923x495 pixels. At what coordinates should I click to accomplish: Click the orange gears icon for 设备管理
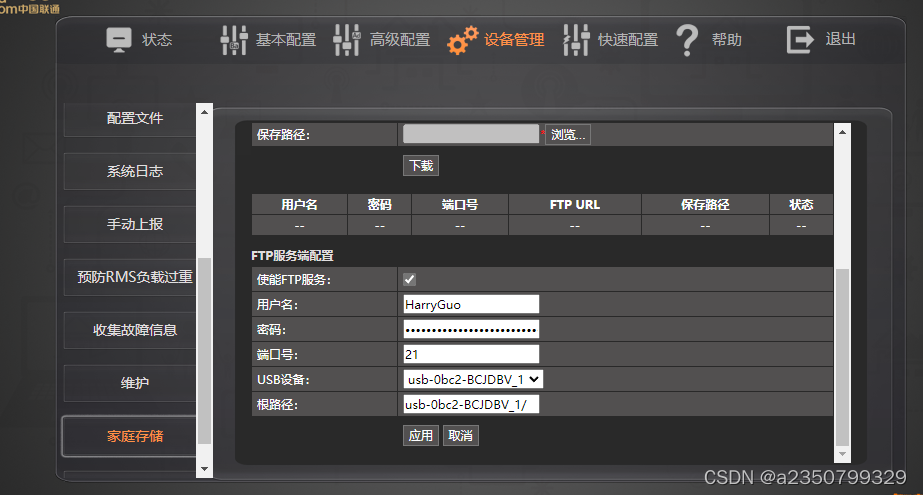[462, 40]
